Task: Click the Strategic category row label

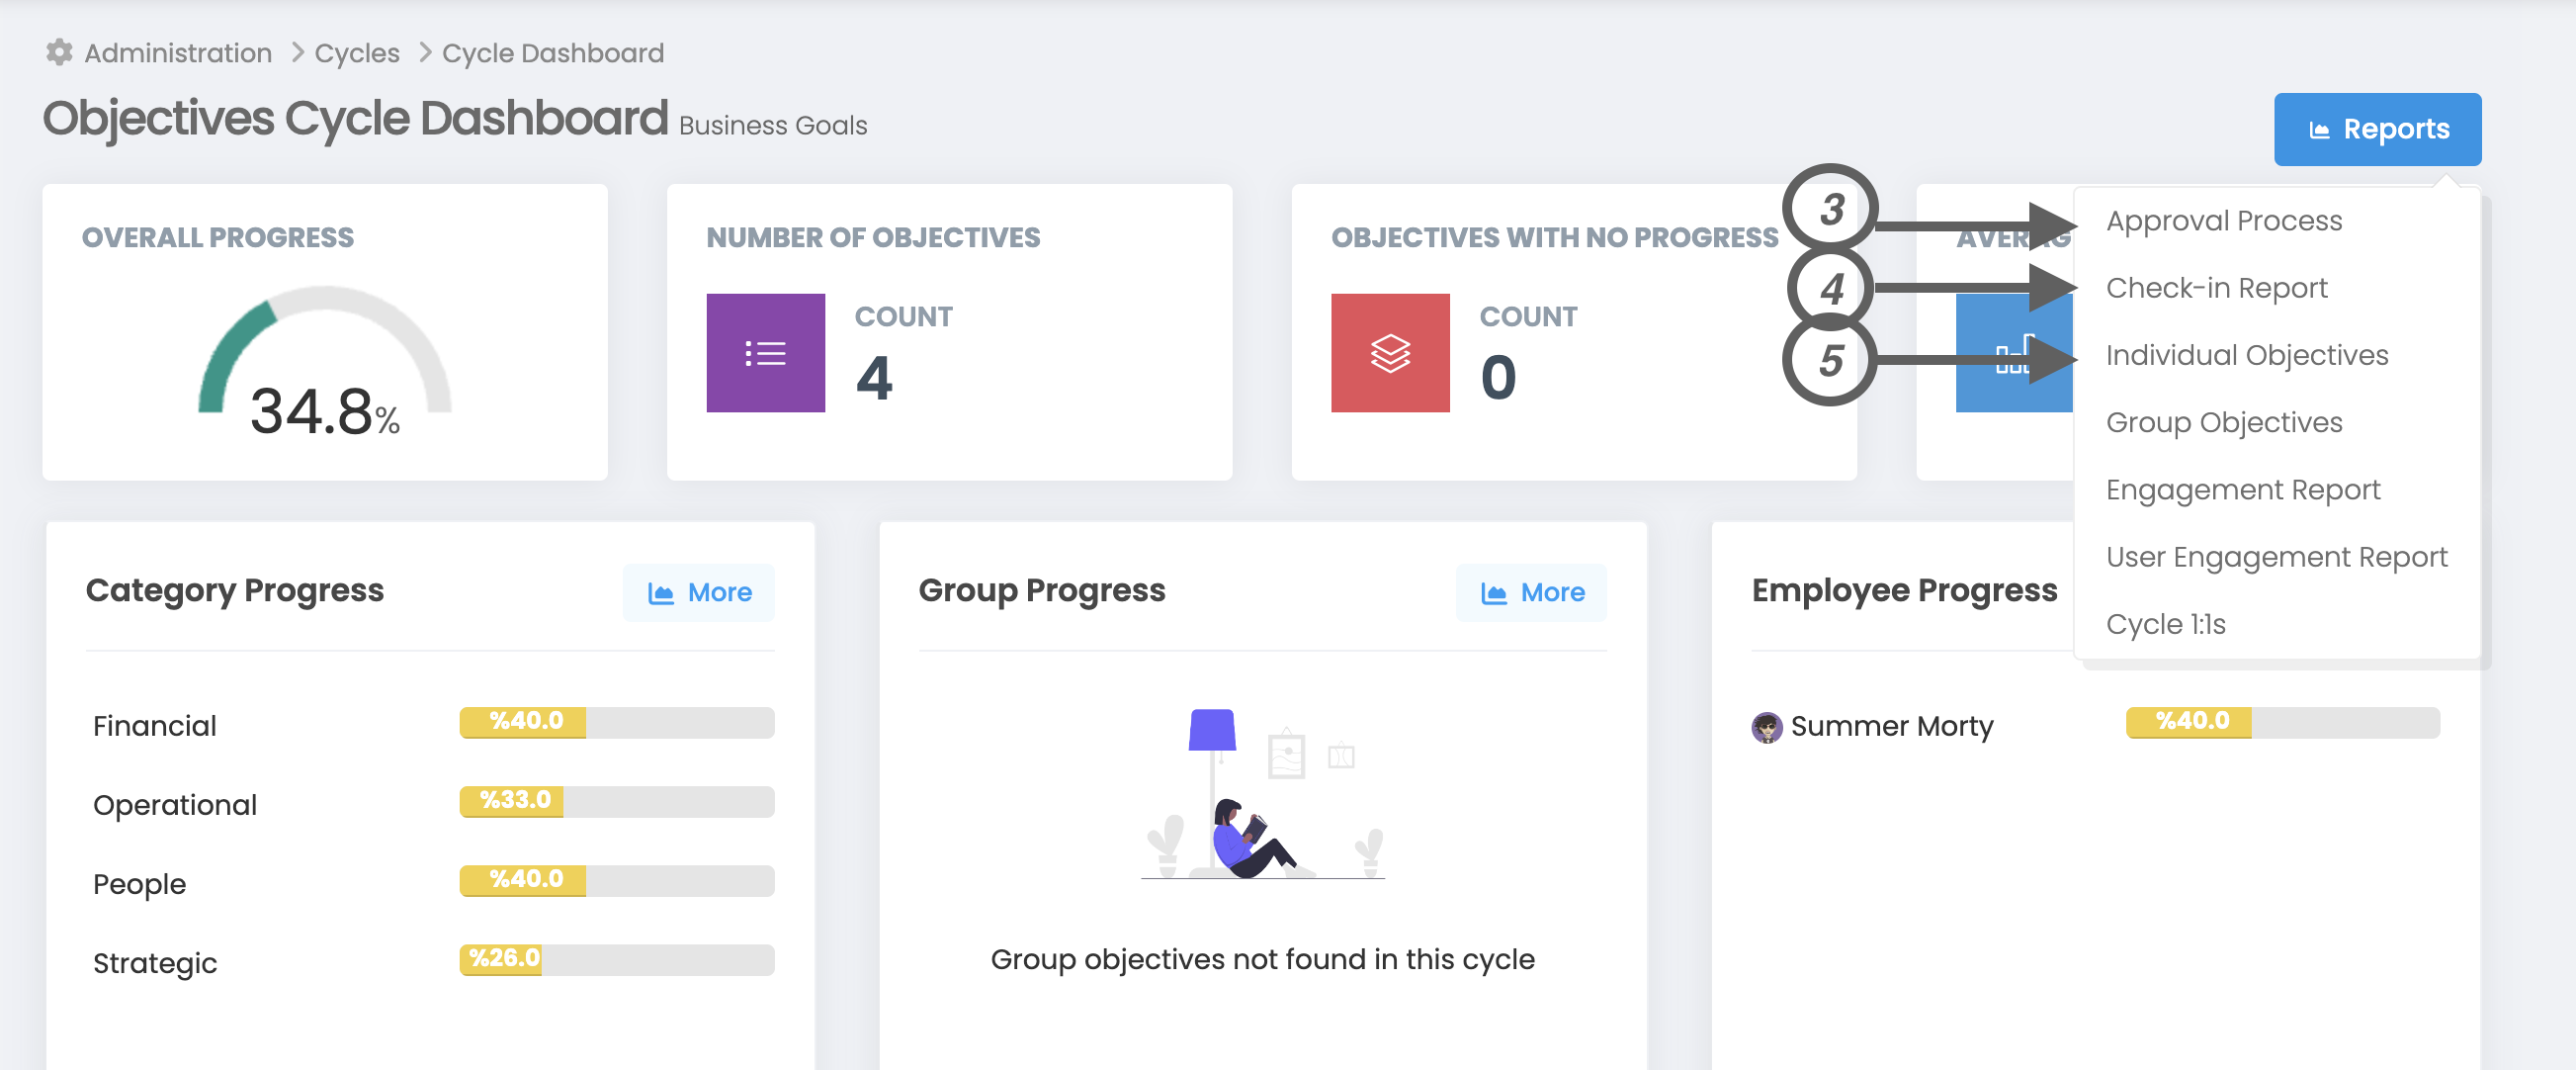Action: [155, 963]
